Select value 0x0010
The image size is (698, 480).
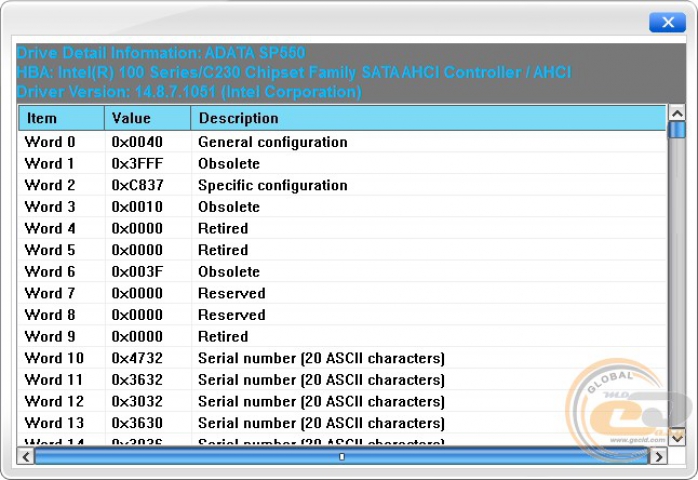pyautogui.click(x=137, y=207)
